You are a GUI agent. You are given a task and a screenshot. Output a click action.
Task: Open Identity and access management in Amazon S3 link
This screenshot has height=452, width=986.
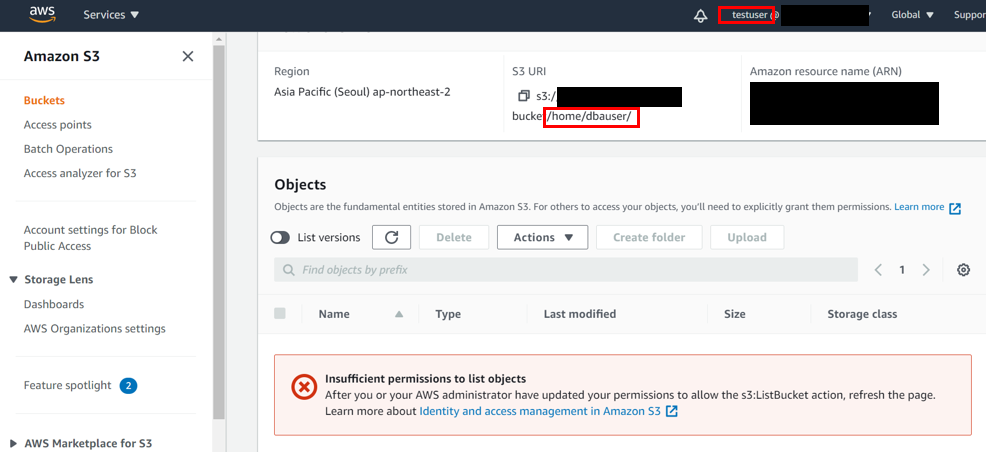[x=540, y=411]
